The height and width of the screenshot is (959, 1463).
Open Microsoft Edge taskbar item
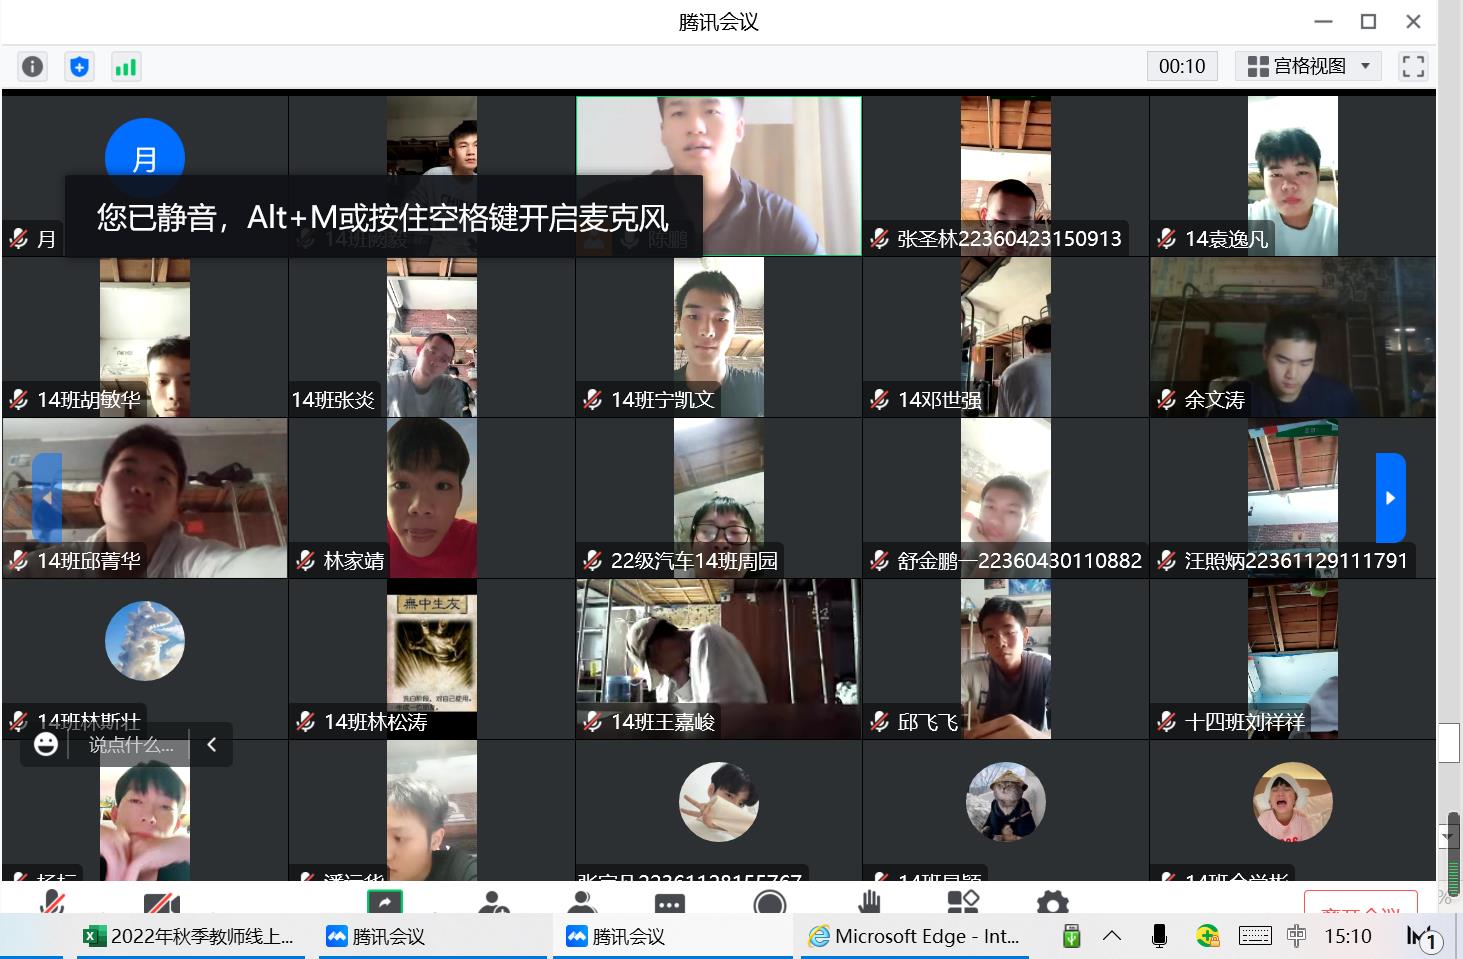(913, 936)
